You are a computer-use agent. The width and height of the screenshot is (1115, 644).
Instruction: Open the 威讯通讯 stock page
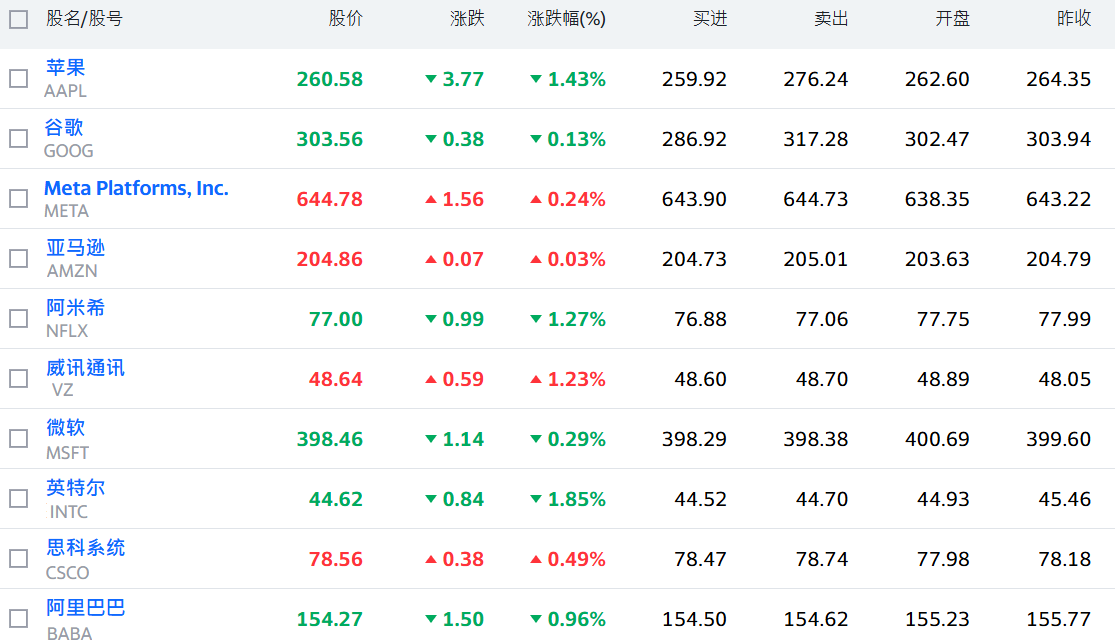(x=85, y=367)
